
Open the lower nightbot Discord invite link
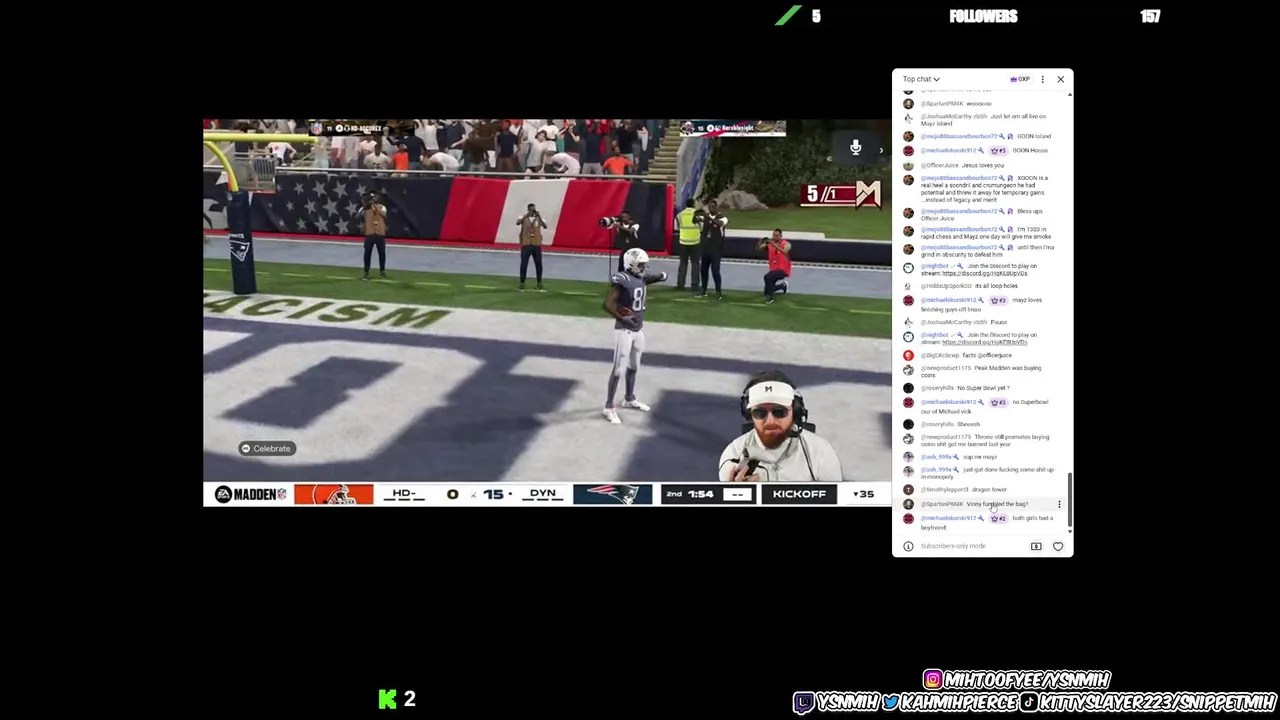click(984, 342)
